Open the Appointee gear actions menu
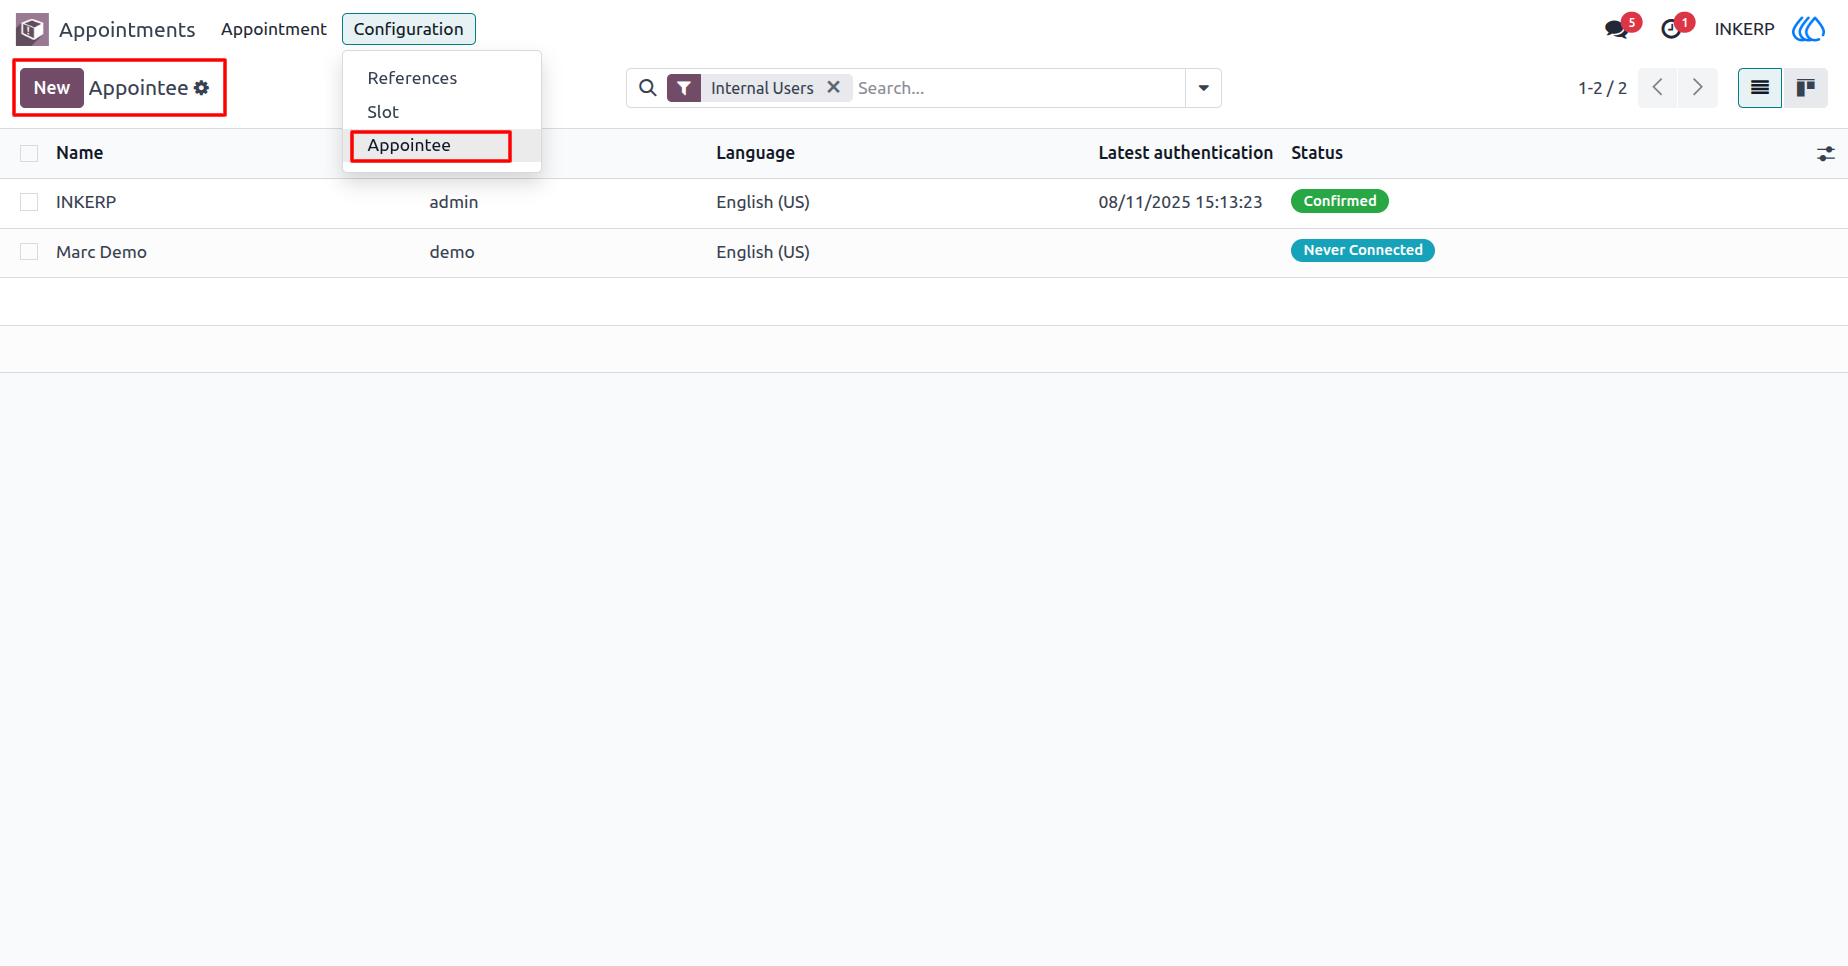This screenshot has height=966, width=1848. click(x=202, y=88)
